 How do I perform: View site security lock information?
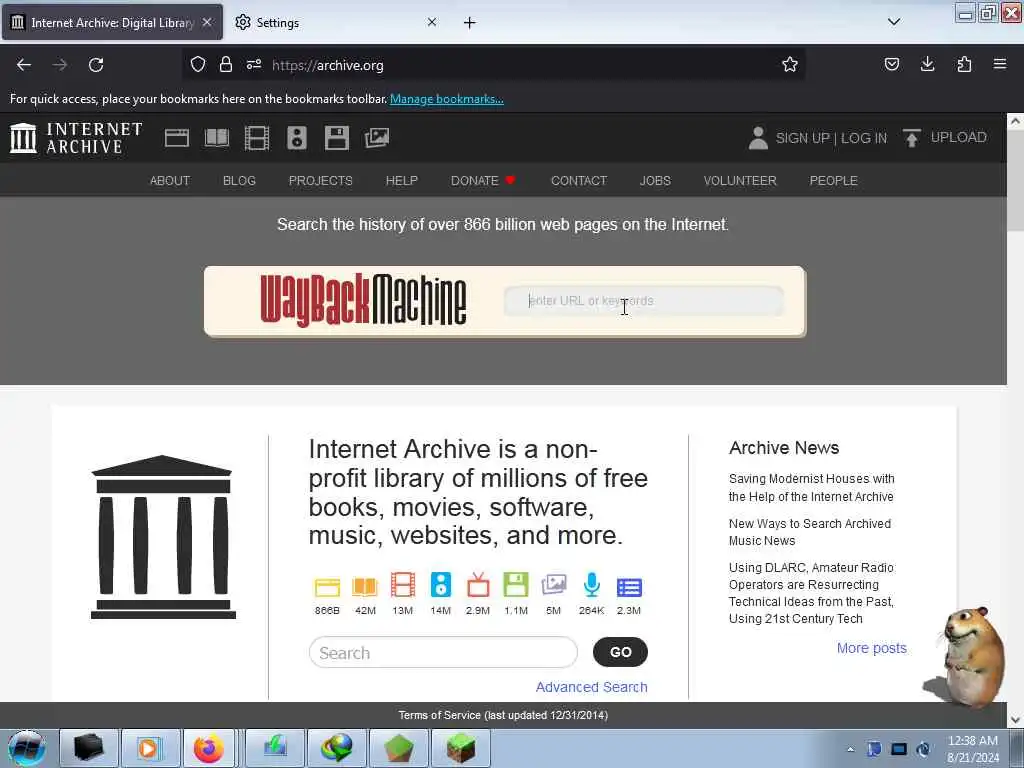click(226, 64)
